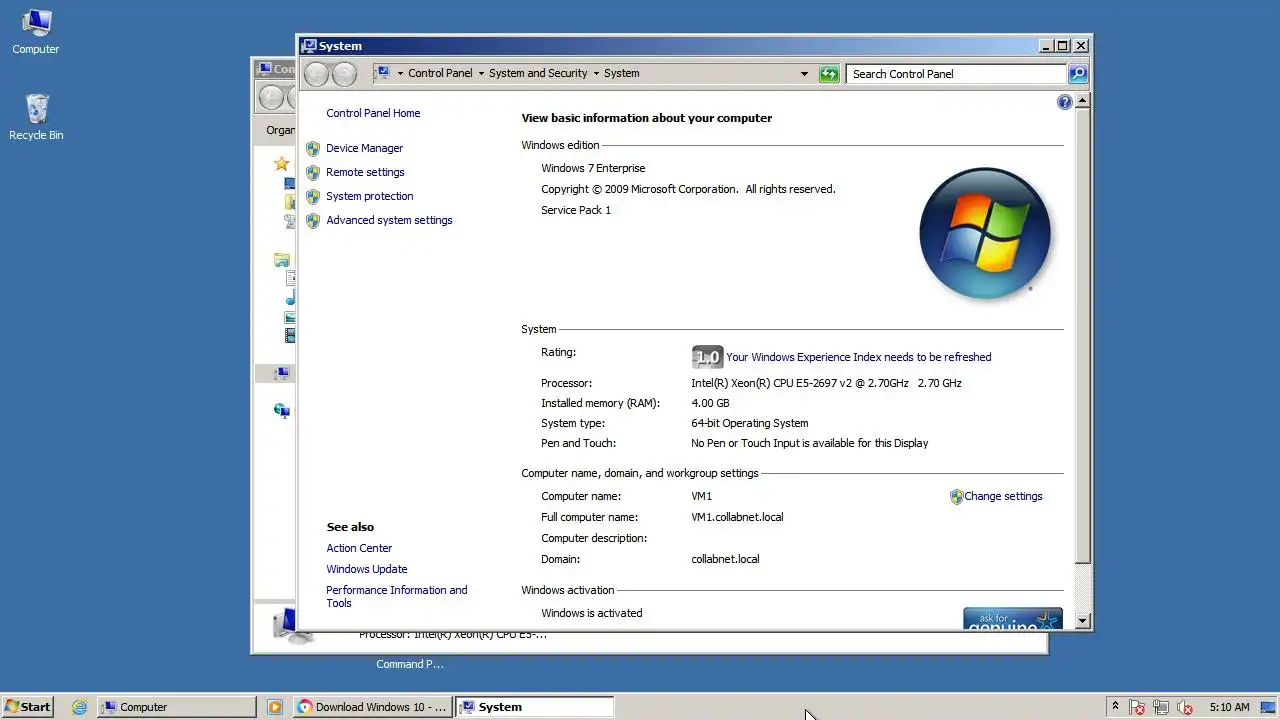1280x720 pixels.
Task: Click network tray icon
Action: [1161, 707]
